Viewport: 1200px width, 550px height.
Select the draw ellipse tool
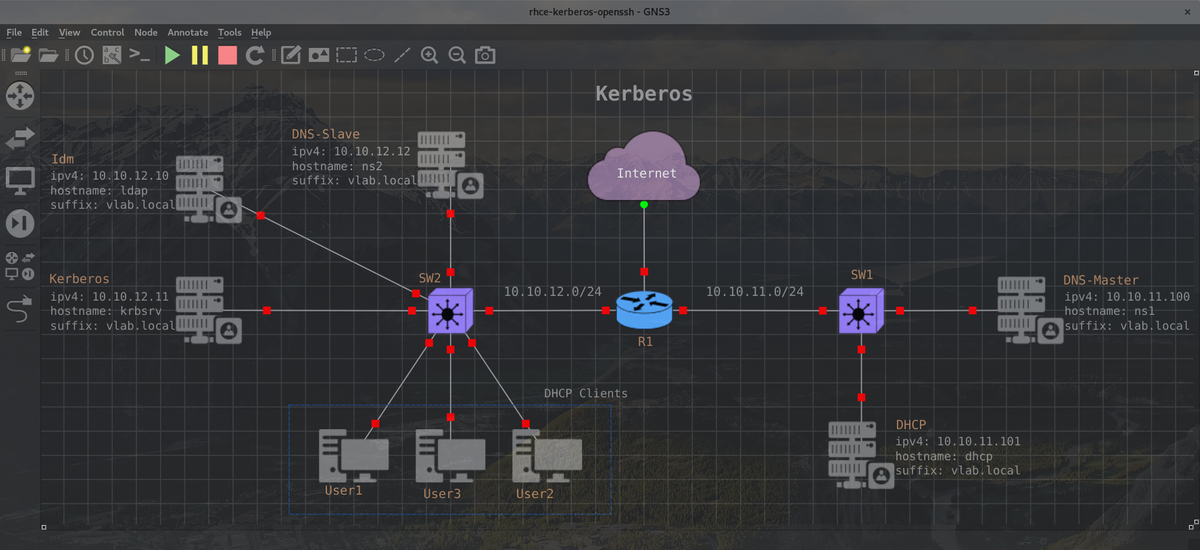375,55
